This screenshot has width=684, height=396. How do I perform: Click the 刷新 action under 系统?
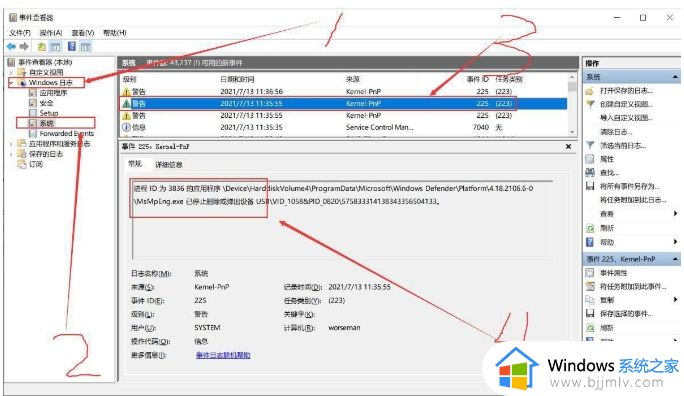[x=607, y=228]
